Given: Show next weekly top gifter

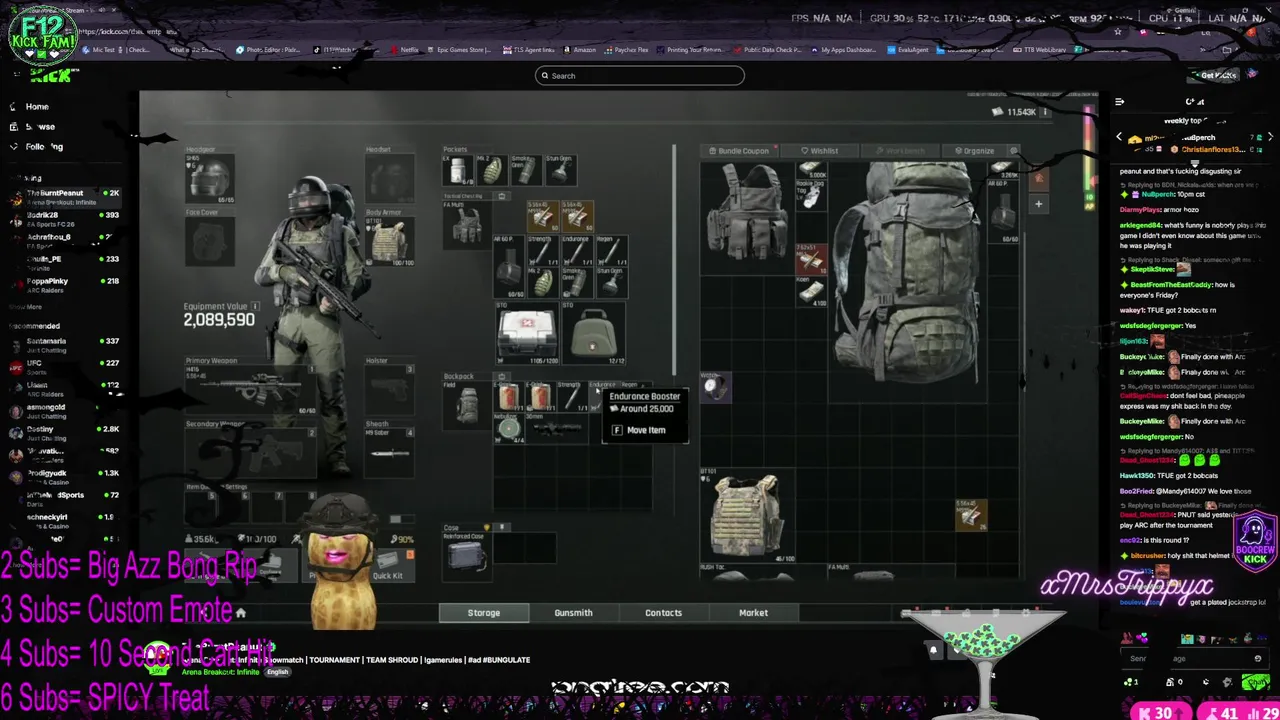Looking at the screenshot, I should (x=1270, y=137).
